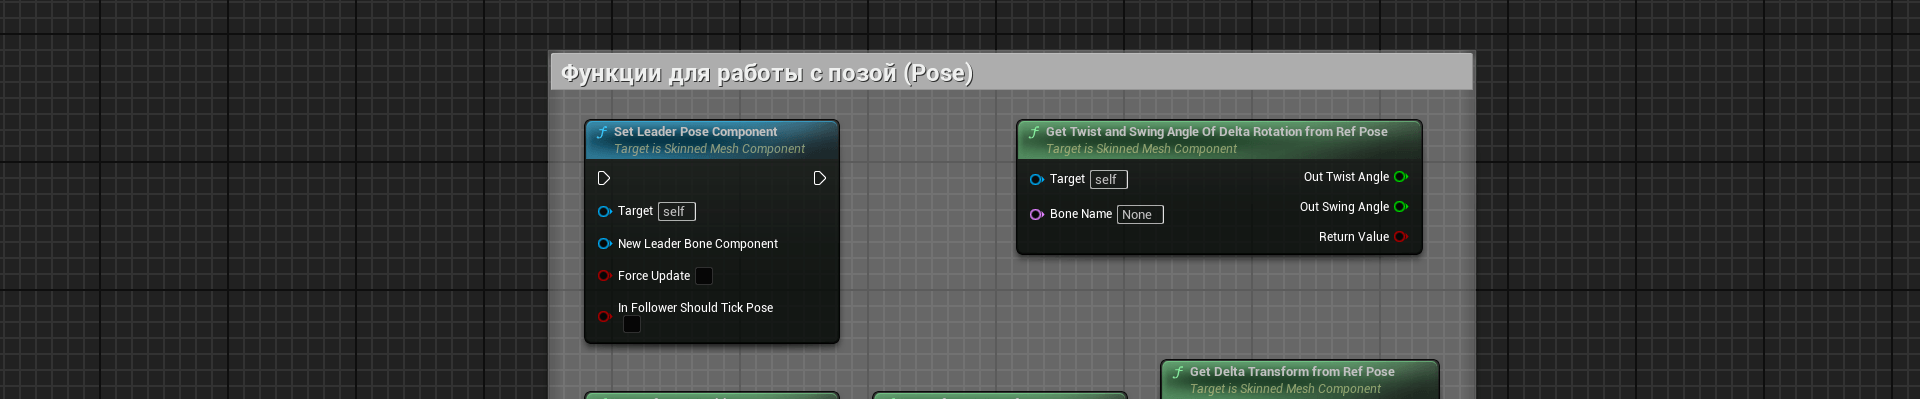Click the self field on Get Twist and Swing node

point(1109,179)
